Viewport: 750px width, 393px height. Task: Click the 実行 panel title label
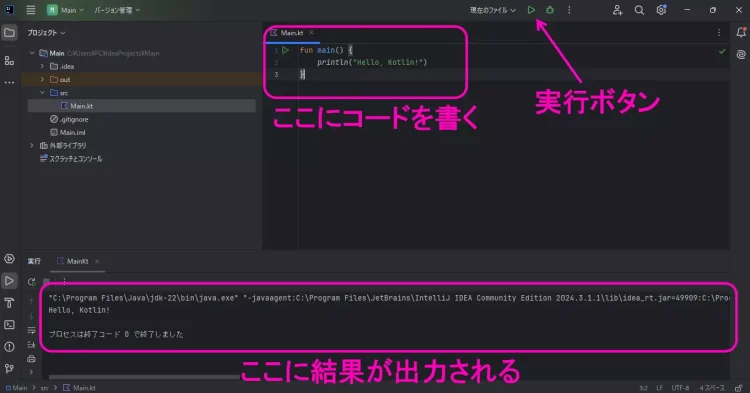(x=34, y=262)
